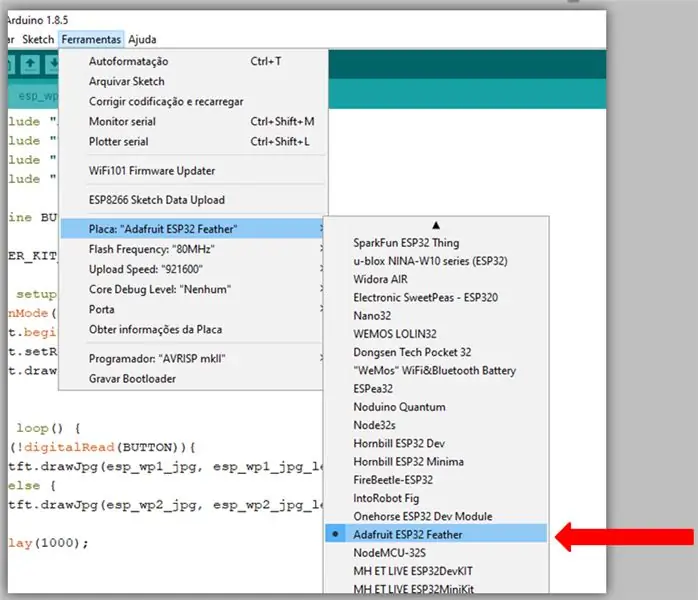Select Hornbill ESP32 Minima board
This screenshot has height=600, width=698.
[x=436, y=462]
